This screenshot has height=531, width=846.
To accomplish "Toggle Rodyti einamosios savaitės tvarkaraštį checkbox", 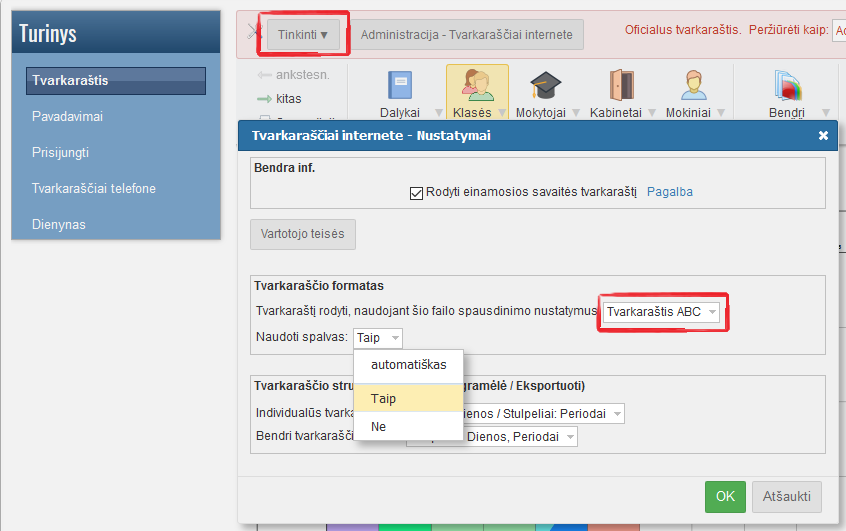I will 417,192.
